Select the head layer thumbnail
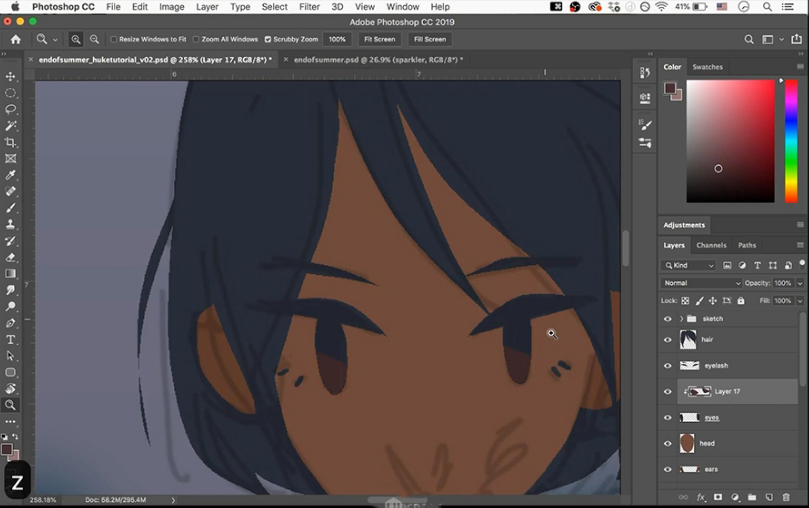 point(687,443)
